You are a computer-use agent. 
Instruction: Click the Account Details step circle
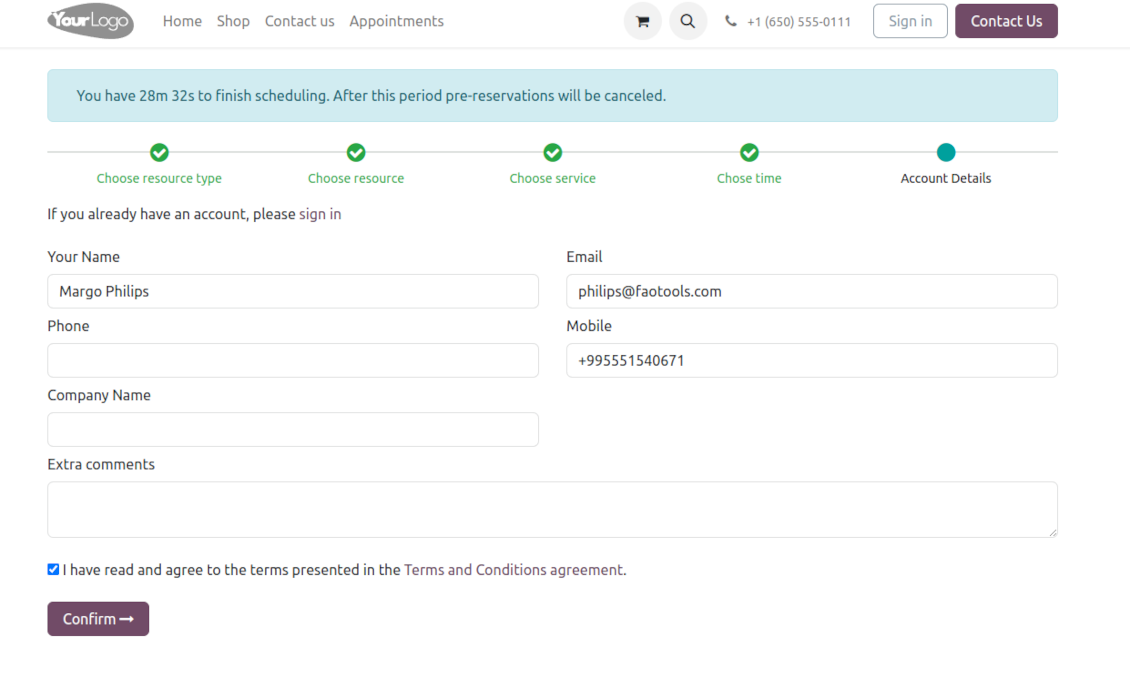(x=945, y=152)
